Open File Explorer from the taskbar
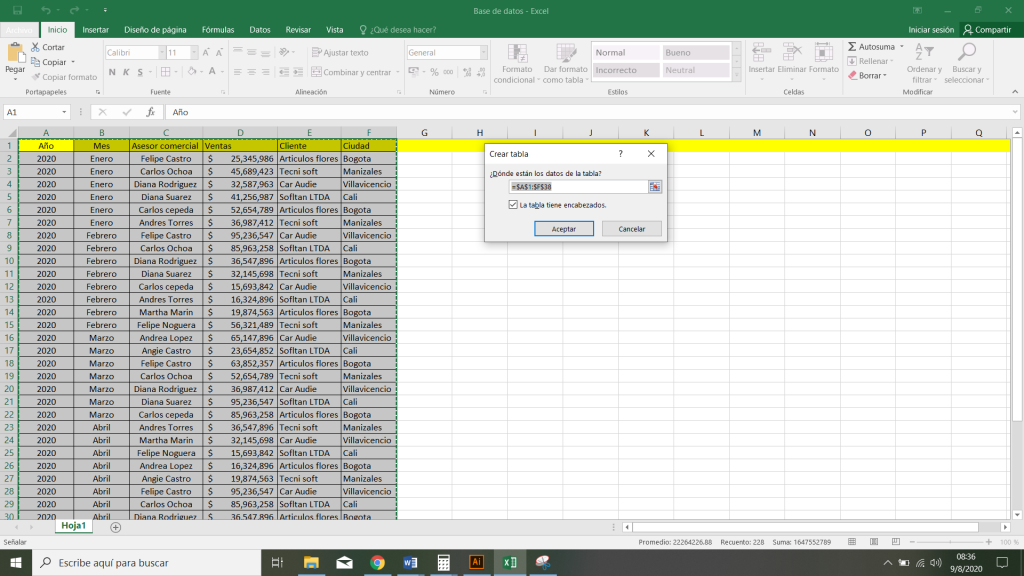The image size is (1024, 576). (311, 562)
